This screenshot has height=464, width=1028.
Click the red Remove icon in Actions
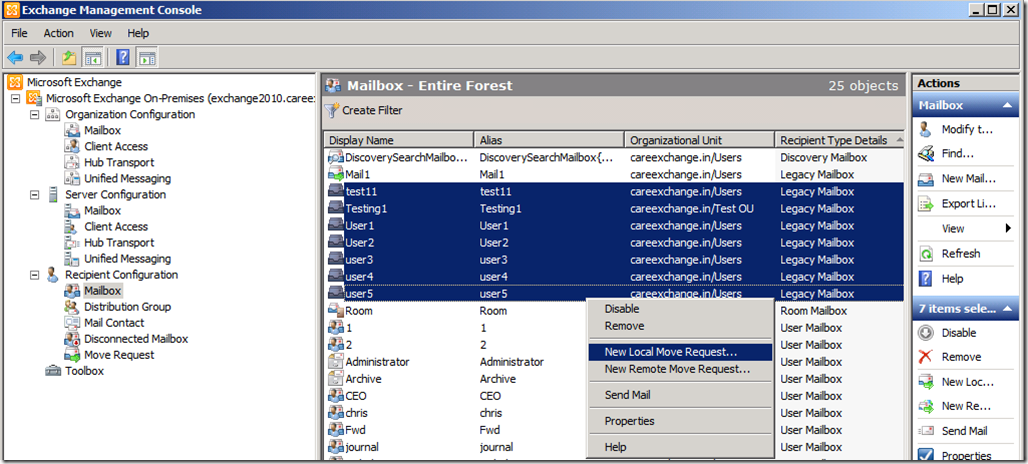926,357
